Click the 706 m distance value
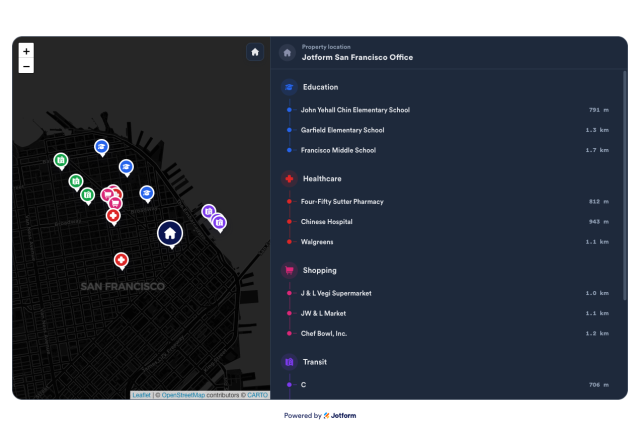 click(x=599, y=385)
